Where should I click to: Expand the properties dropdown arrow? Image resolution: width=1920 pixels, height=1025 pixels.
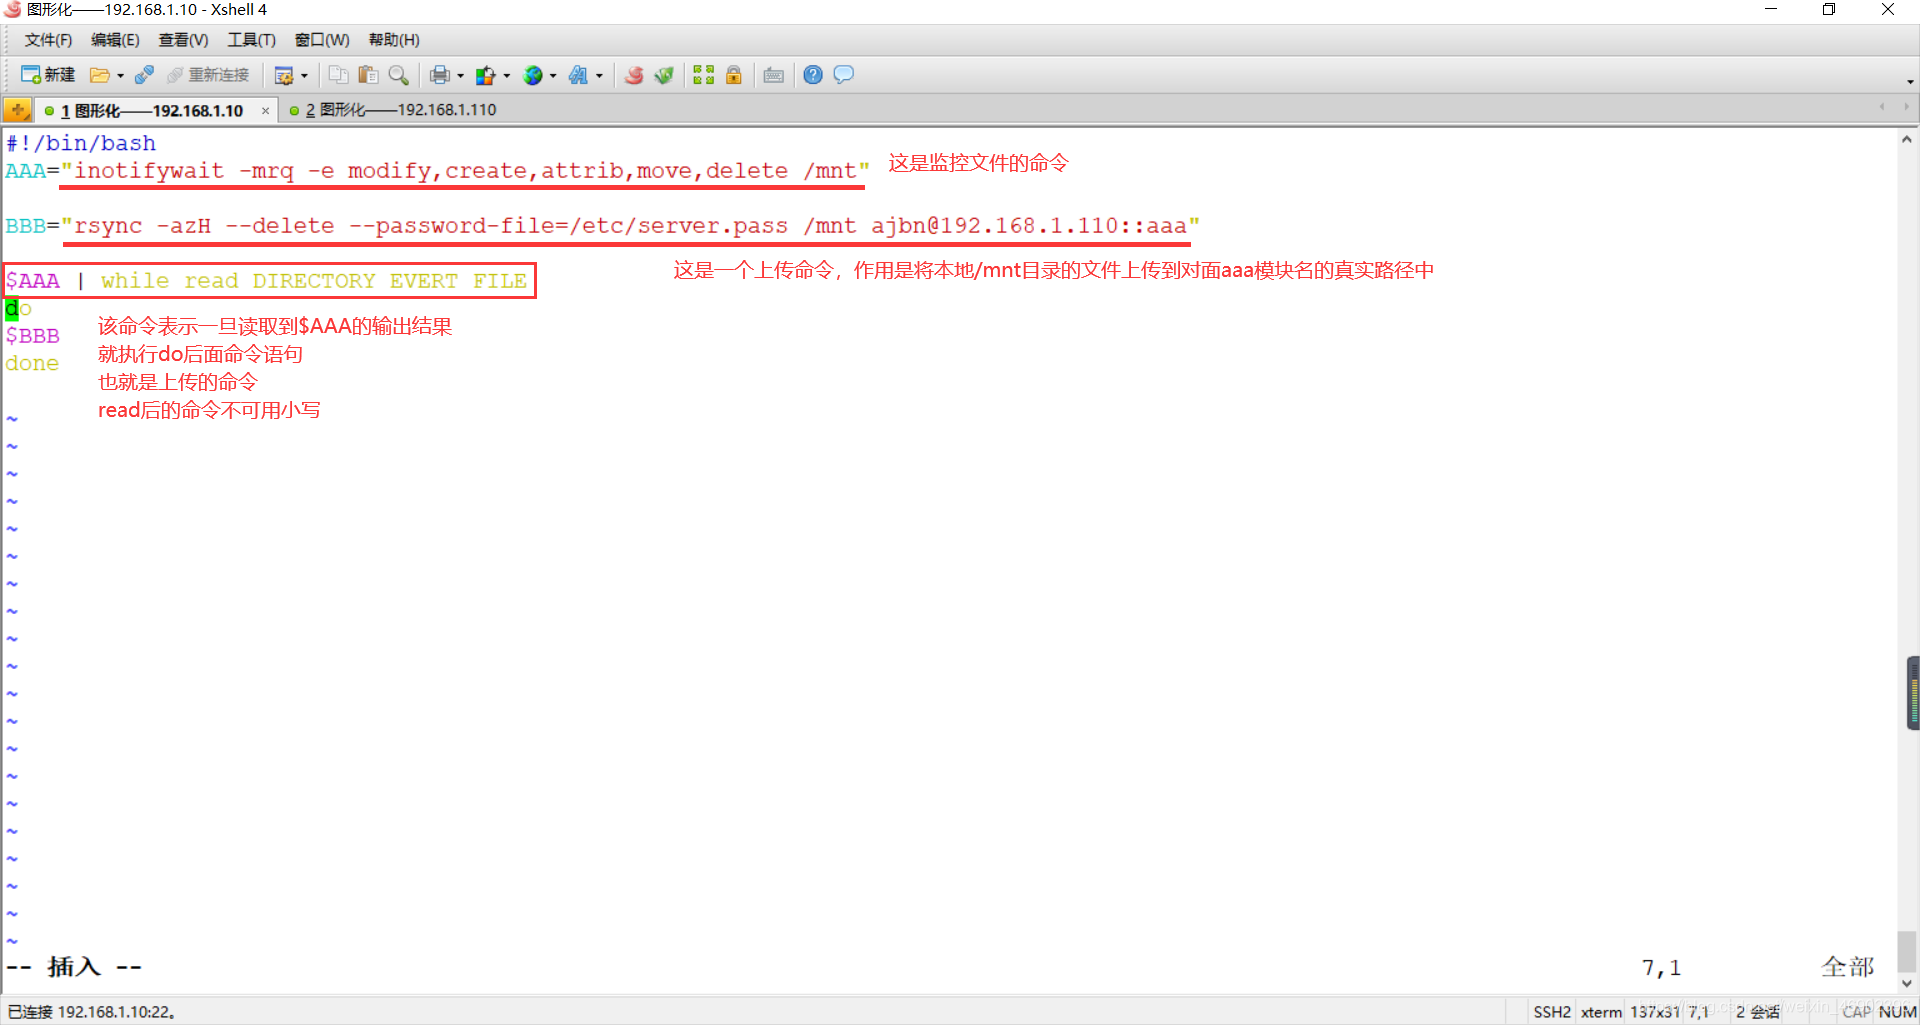tap(304, 76)
